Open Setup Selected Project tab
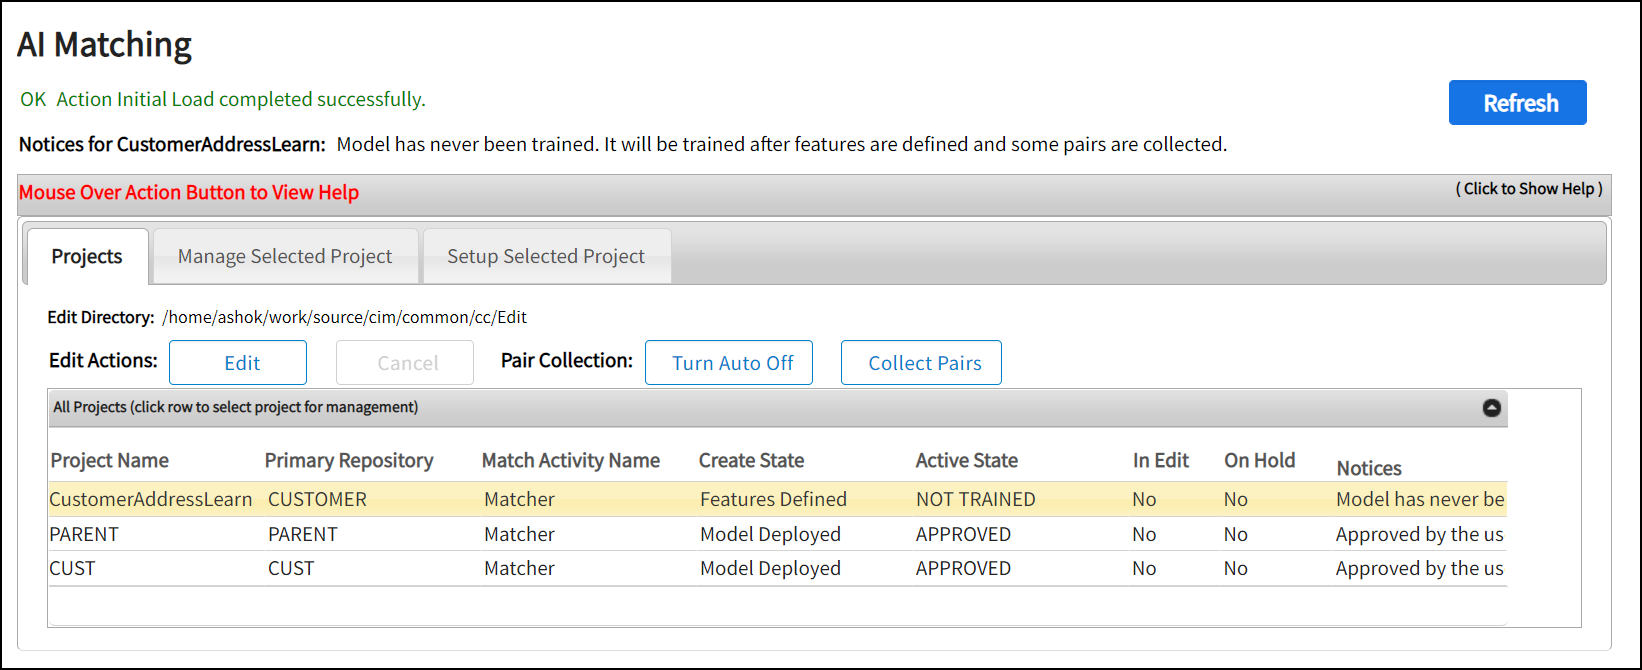This screenshot has height=670, width=1642. tap(546, 257)
